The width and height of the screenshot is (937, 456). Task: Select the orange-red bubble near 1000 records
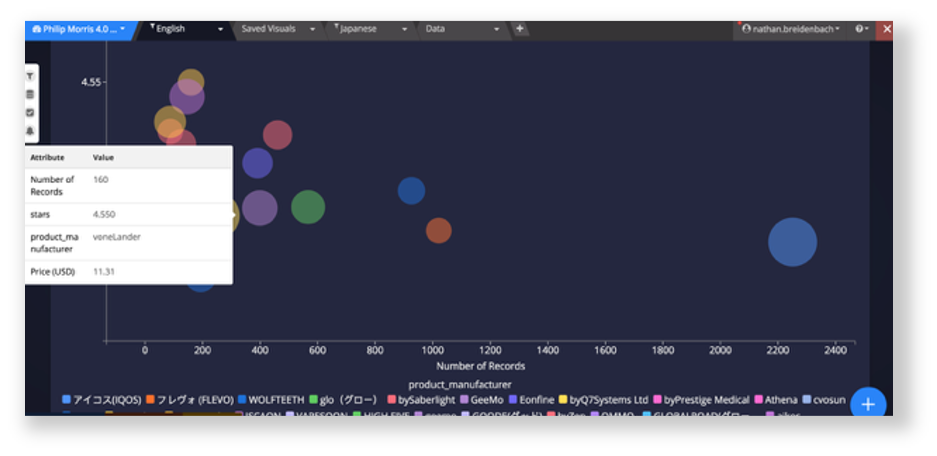point(439,231)
